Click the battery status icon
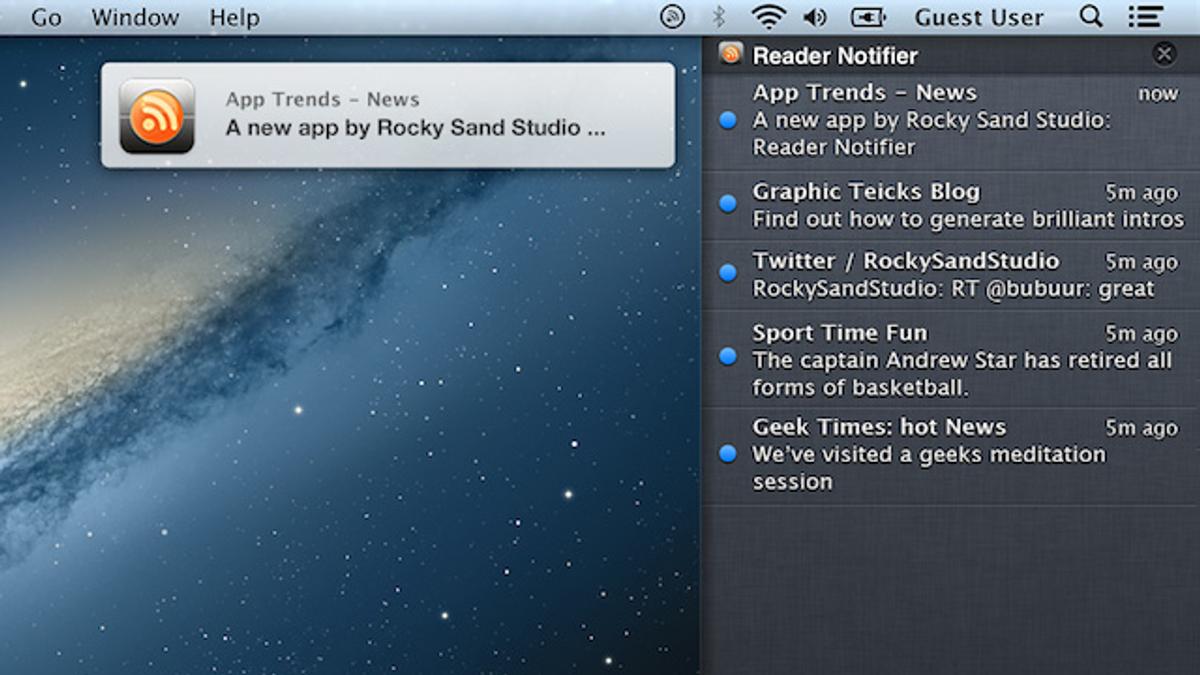The image size is (1200, 675). [x=868, y=17]
